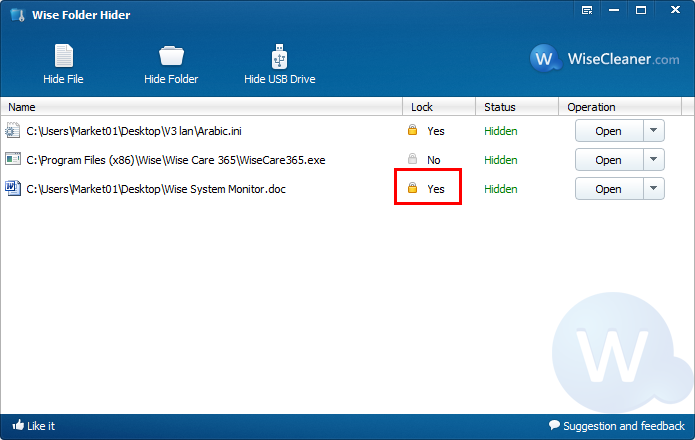The image size is (695, 440).
Task: Expand the dropdown arrow for Wise System Monitor.doc
Action: click(x=654, y=189)
